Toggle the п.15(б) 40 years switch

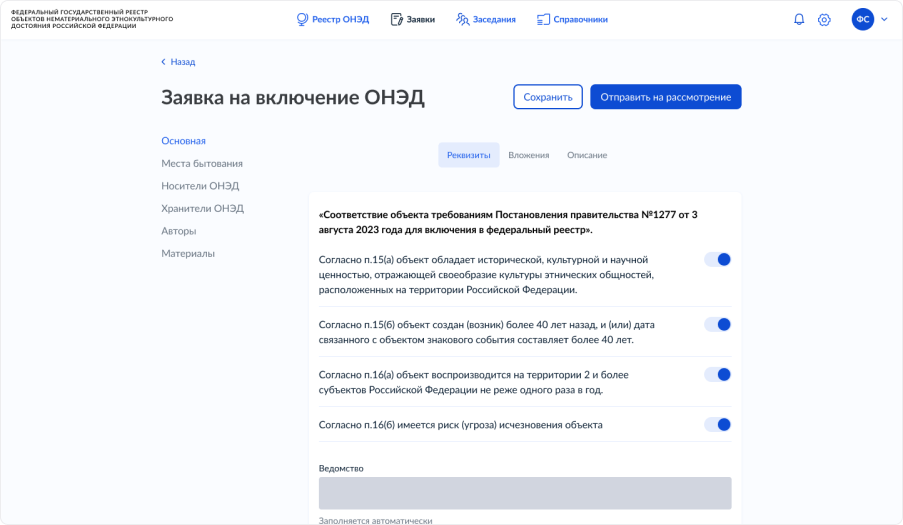coord(718,325)
